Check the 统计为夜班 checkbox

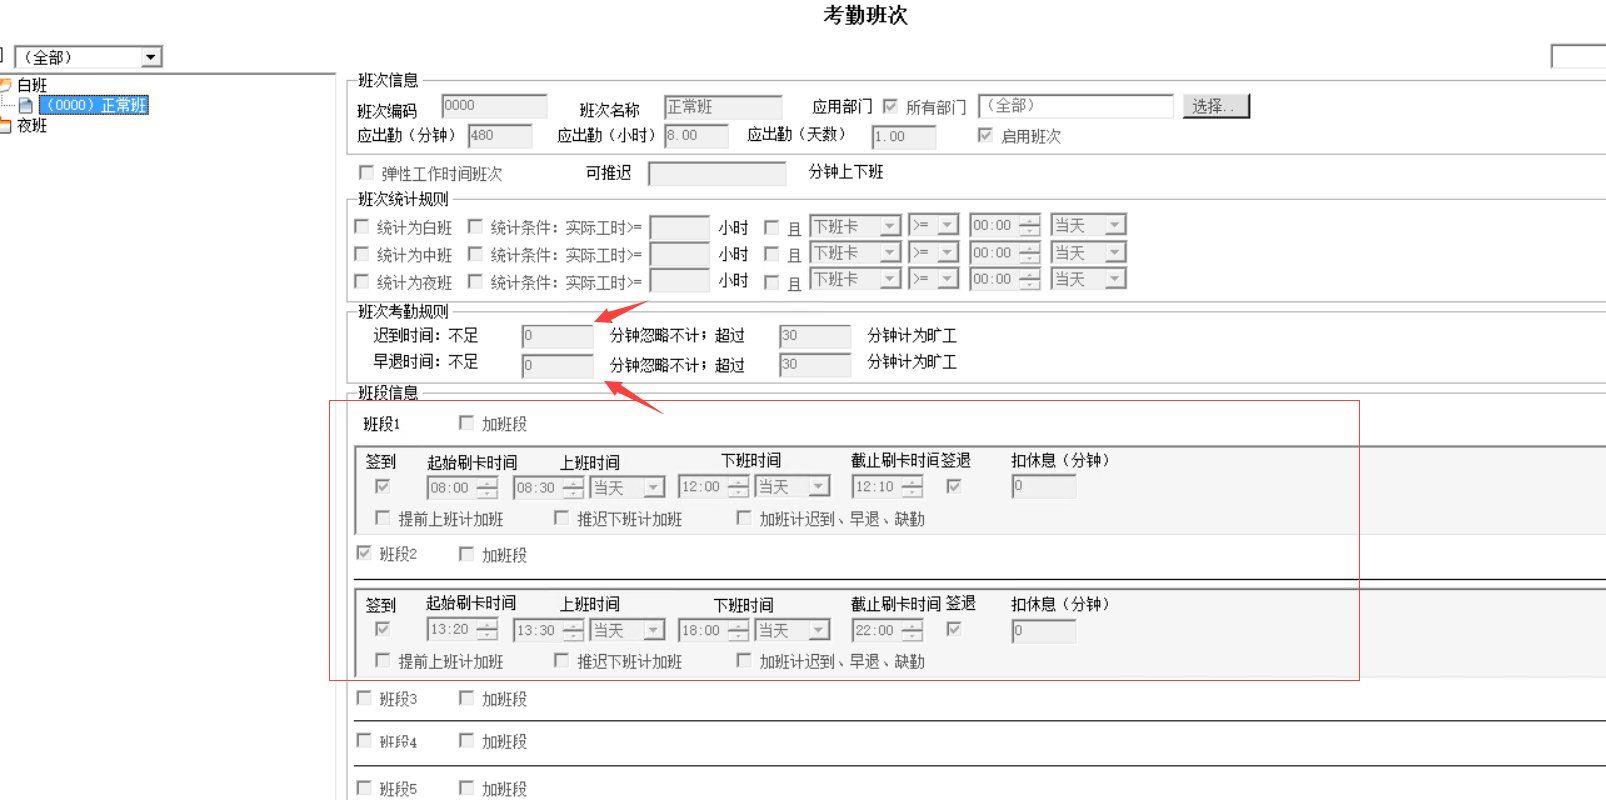362,282
